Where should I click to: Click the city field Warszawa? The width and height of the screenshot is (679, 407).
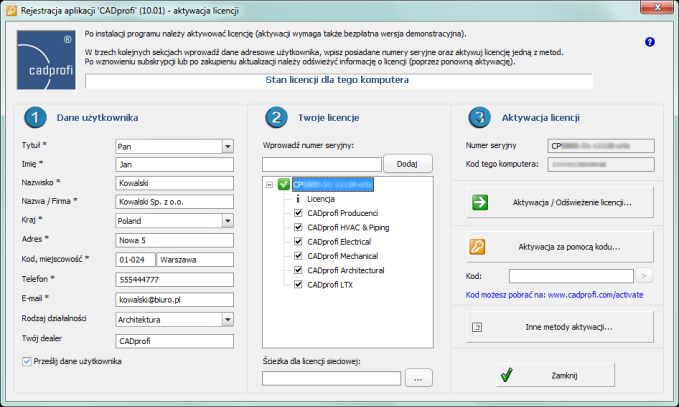(195, 260)
